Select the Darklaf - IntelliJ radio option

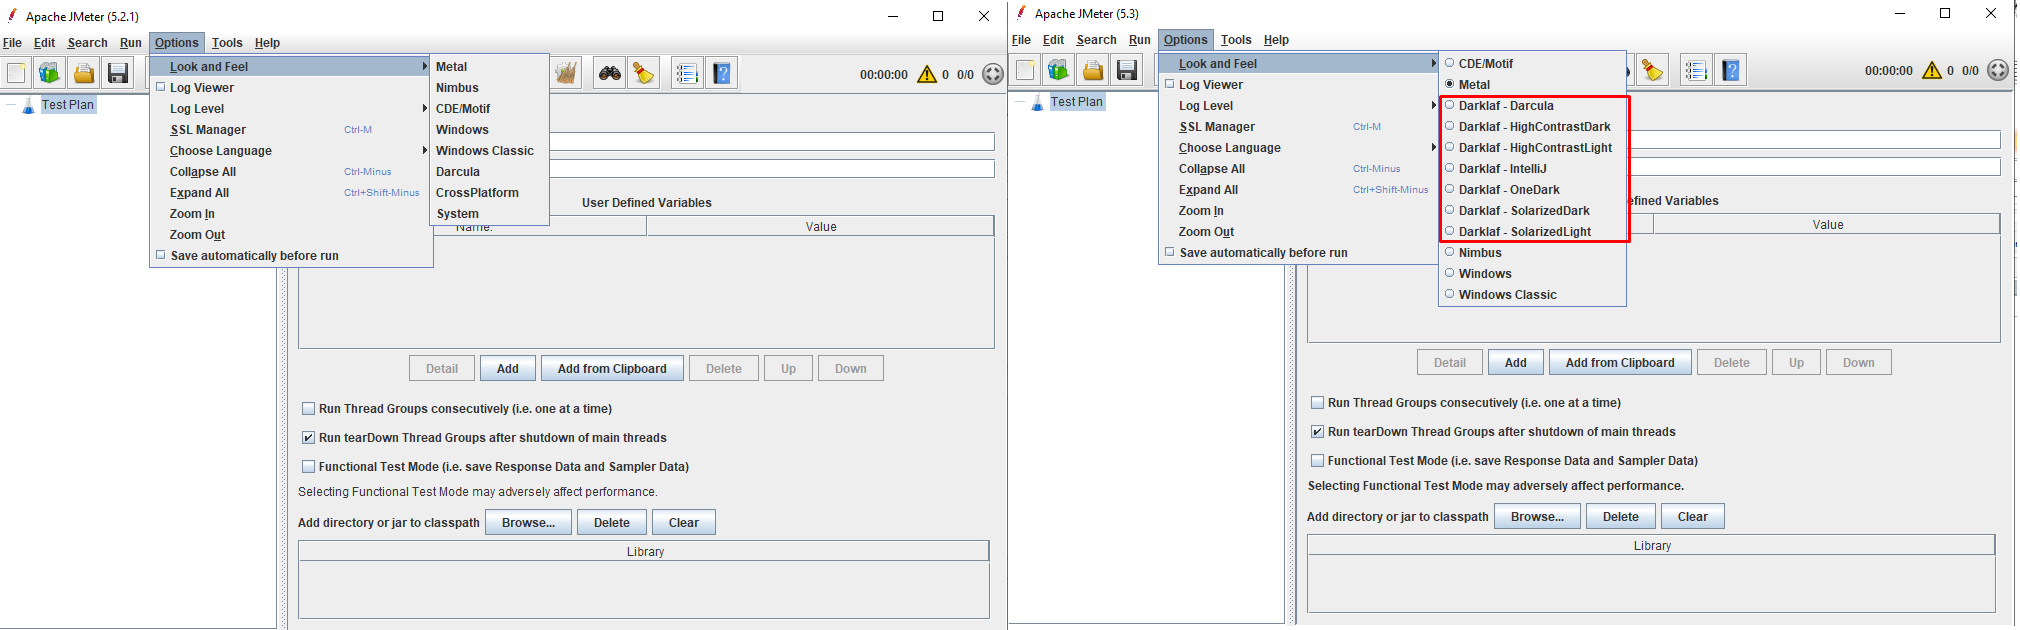pyautogui.click(x=1449, y=168)
